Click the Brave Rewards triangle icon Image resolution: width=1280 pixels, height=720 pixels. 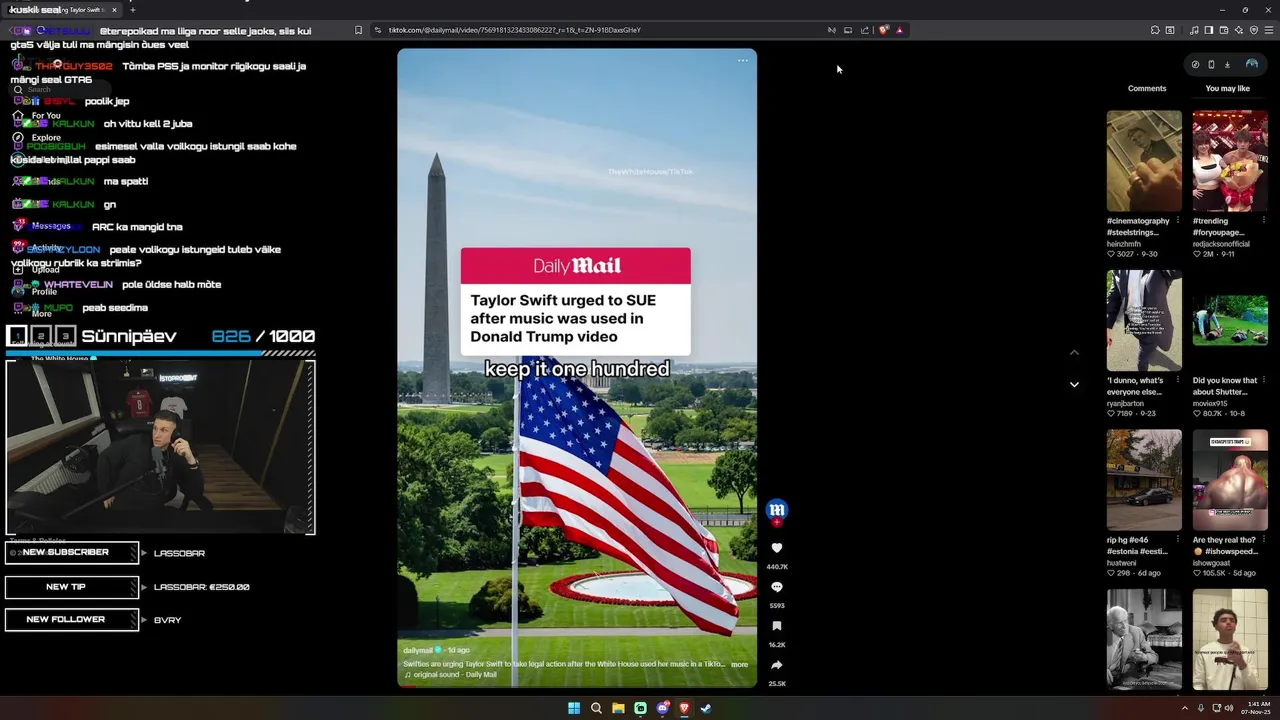[x=900, y=30]
